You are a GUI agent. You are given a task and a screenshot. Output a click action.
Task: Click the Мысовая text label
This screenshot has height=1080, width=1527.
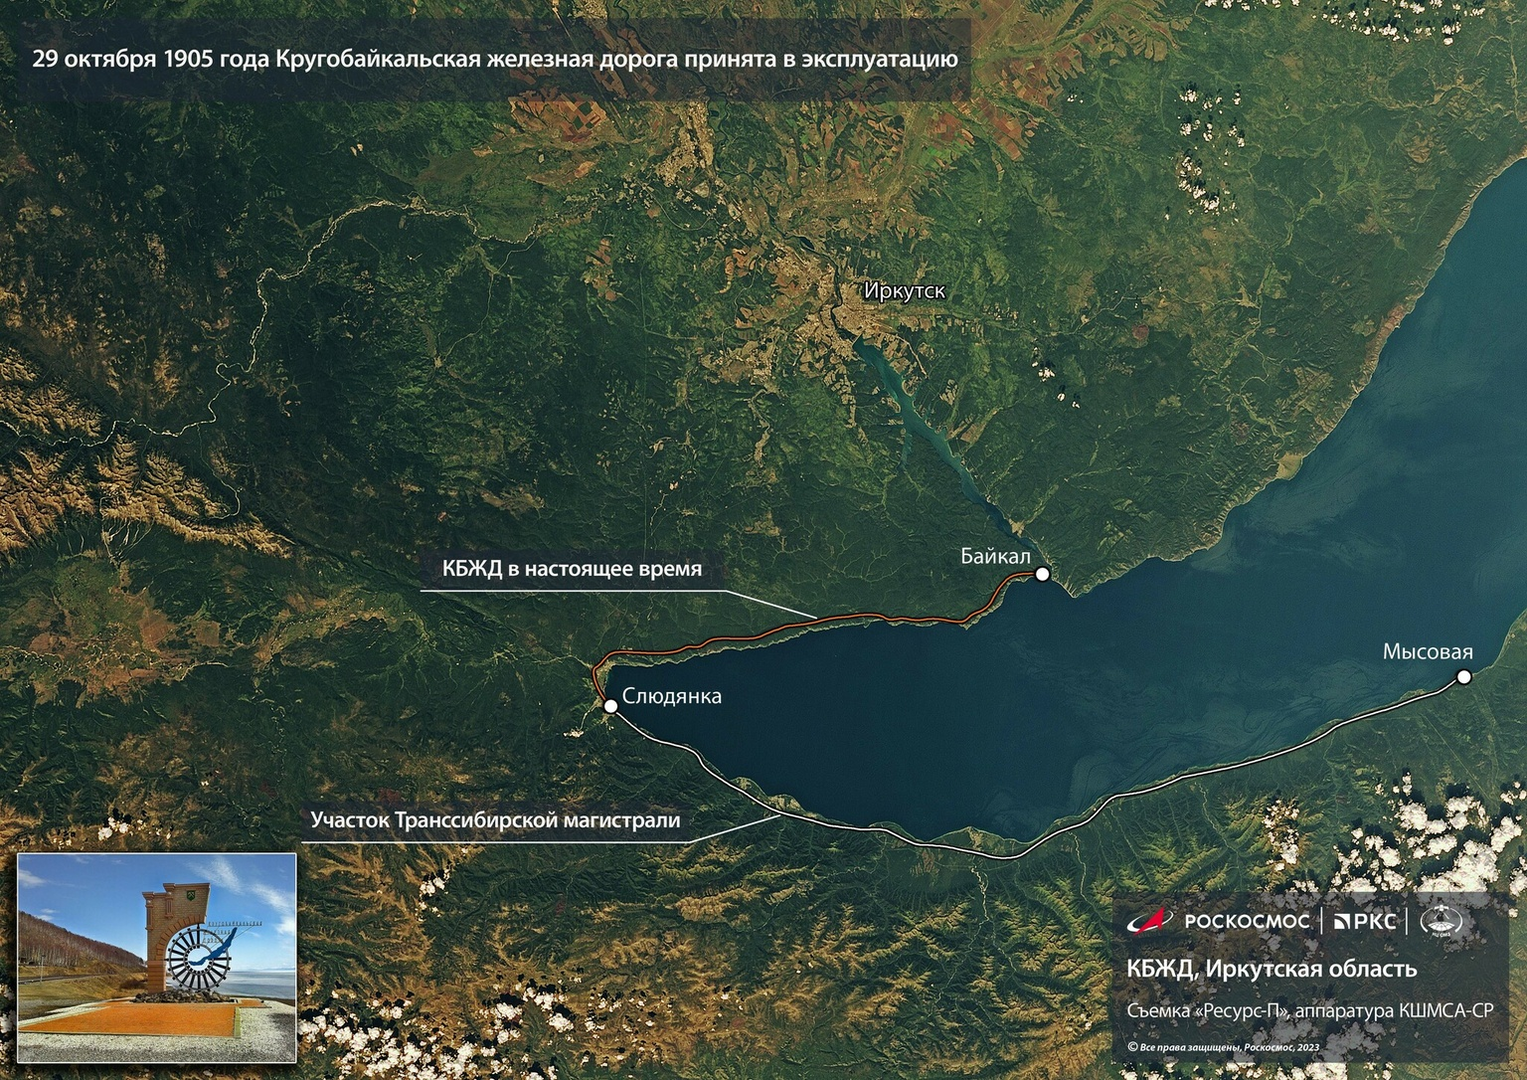coord(1427,652)
